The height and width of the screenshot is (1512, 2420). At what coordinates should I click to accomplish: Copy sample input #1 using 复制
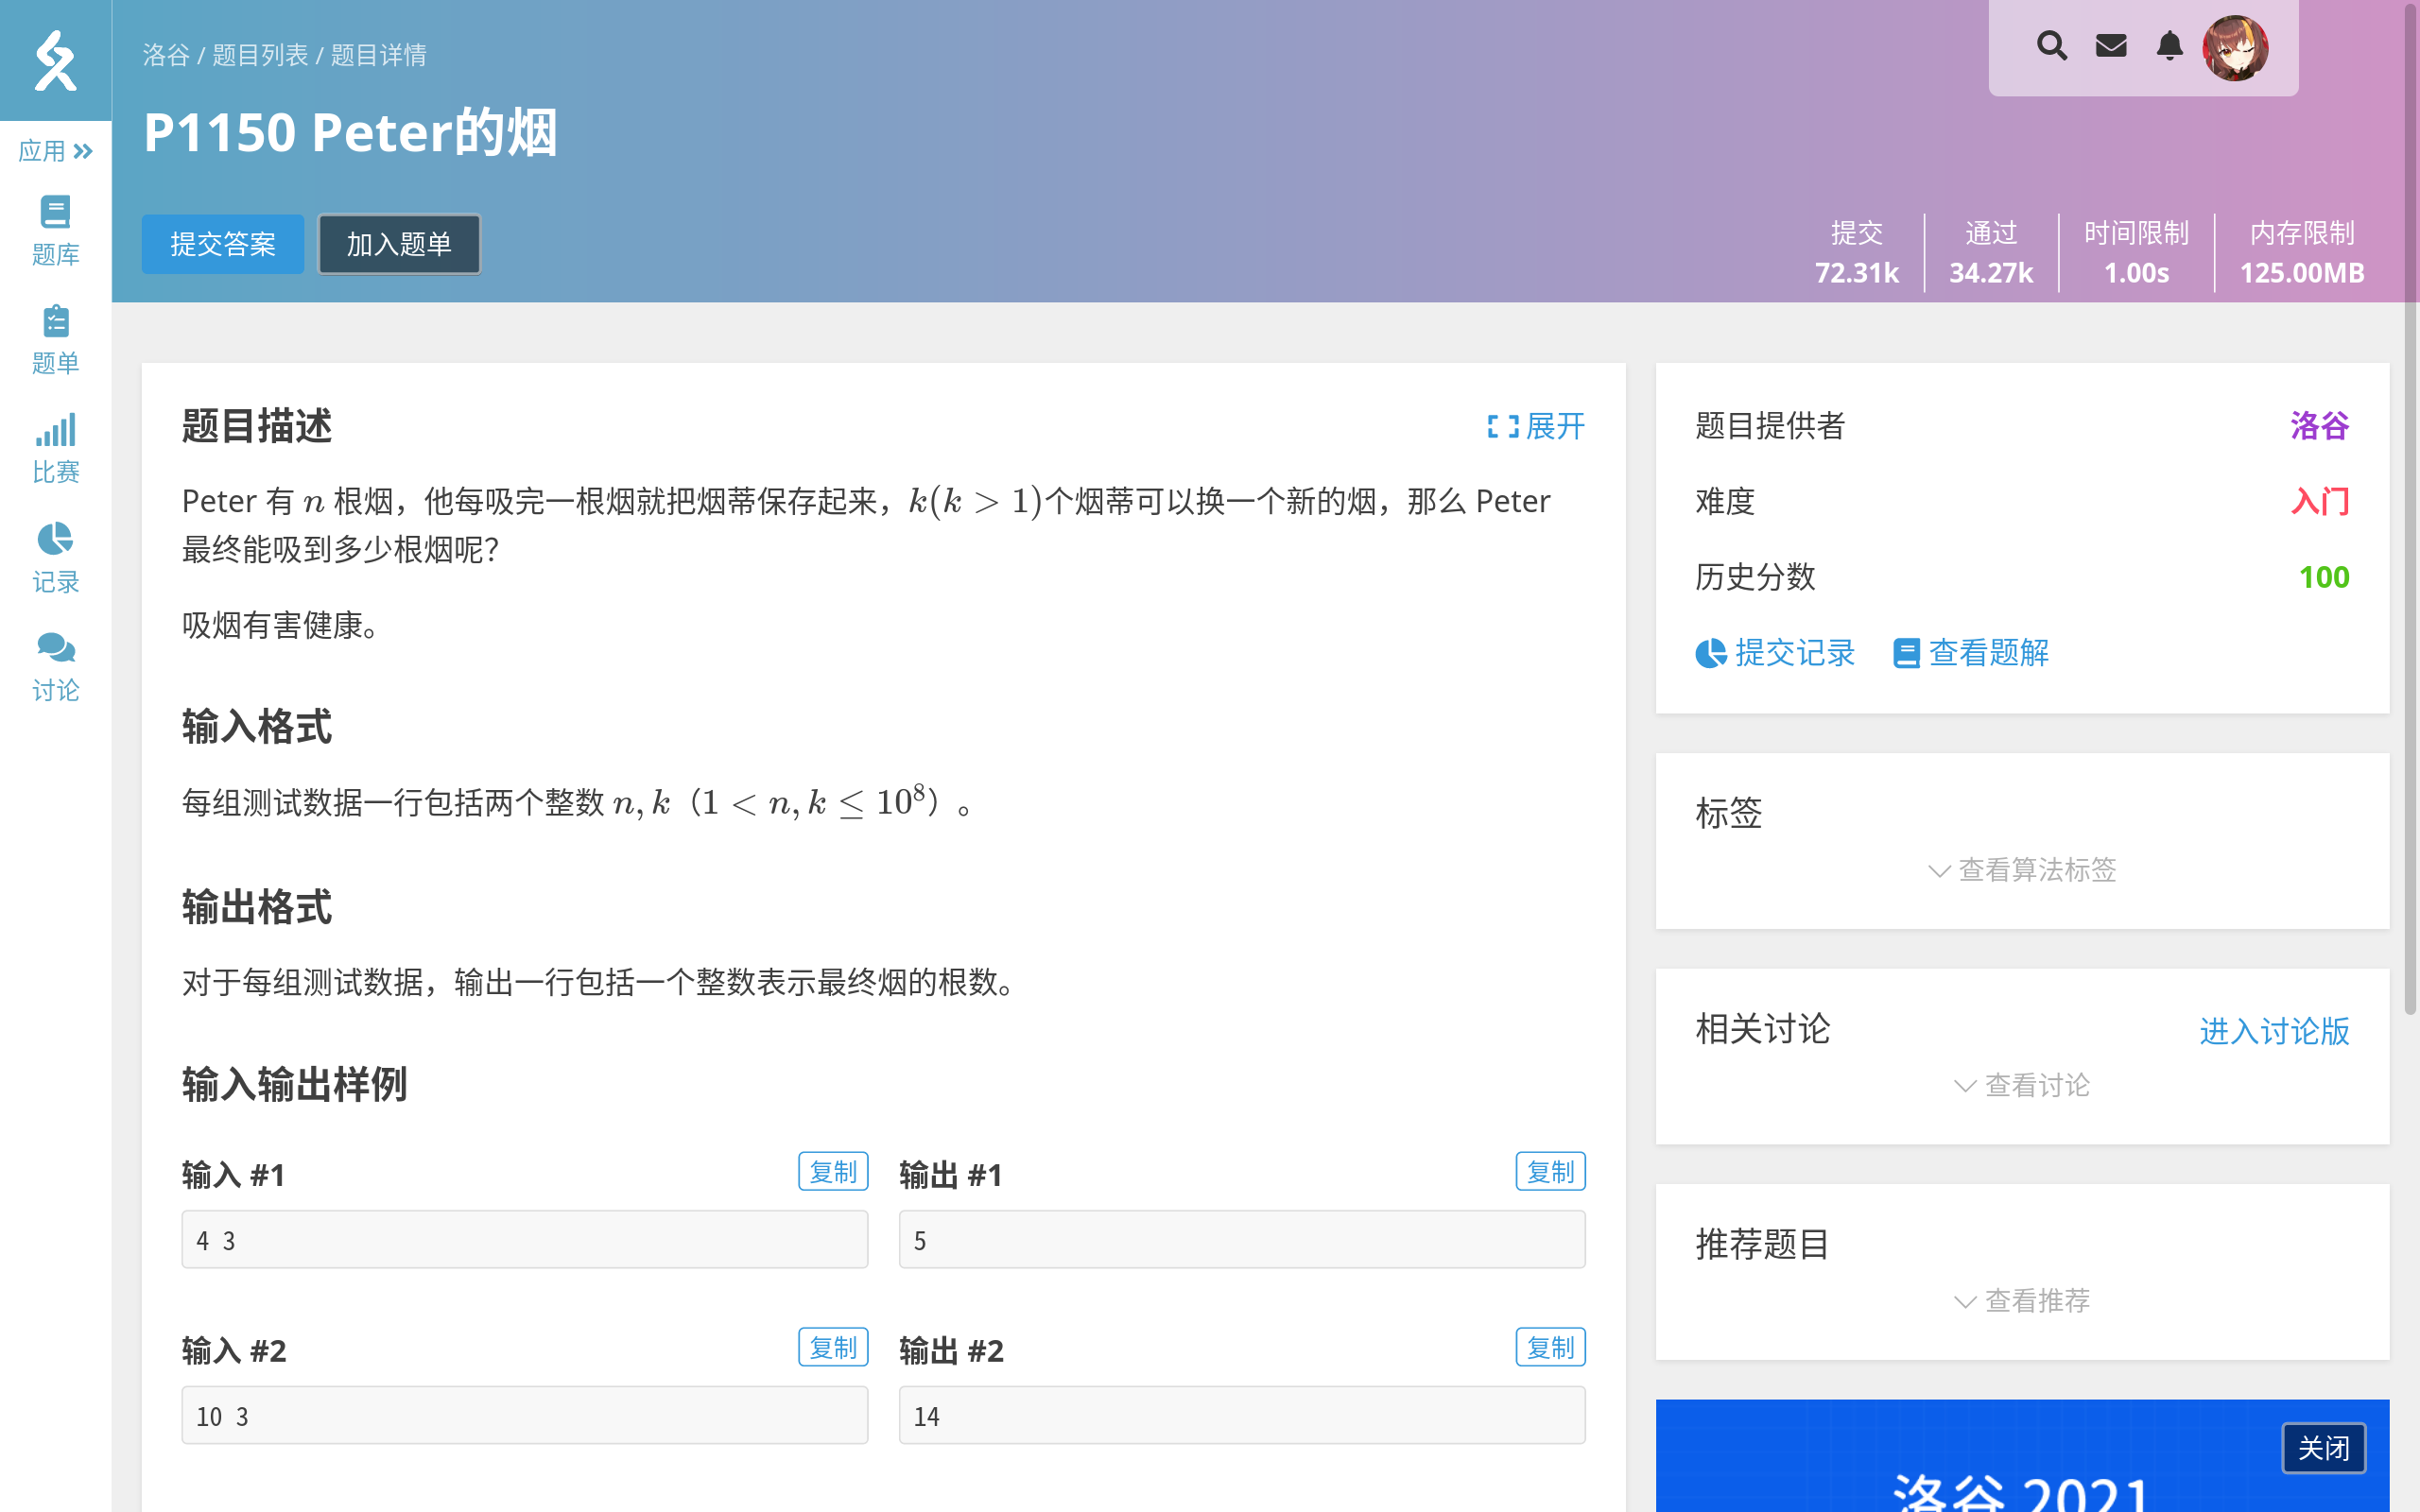pos(832,1171)
